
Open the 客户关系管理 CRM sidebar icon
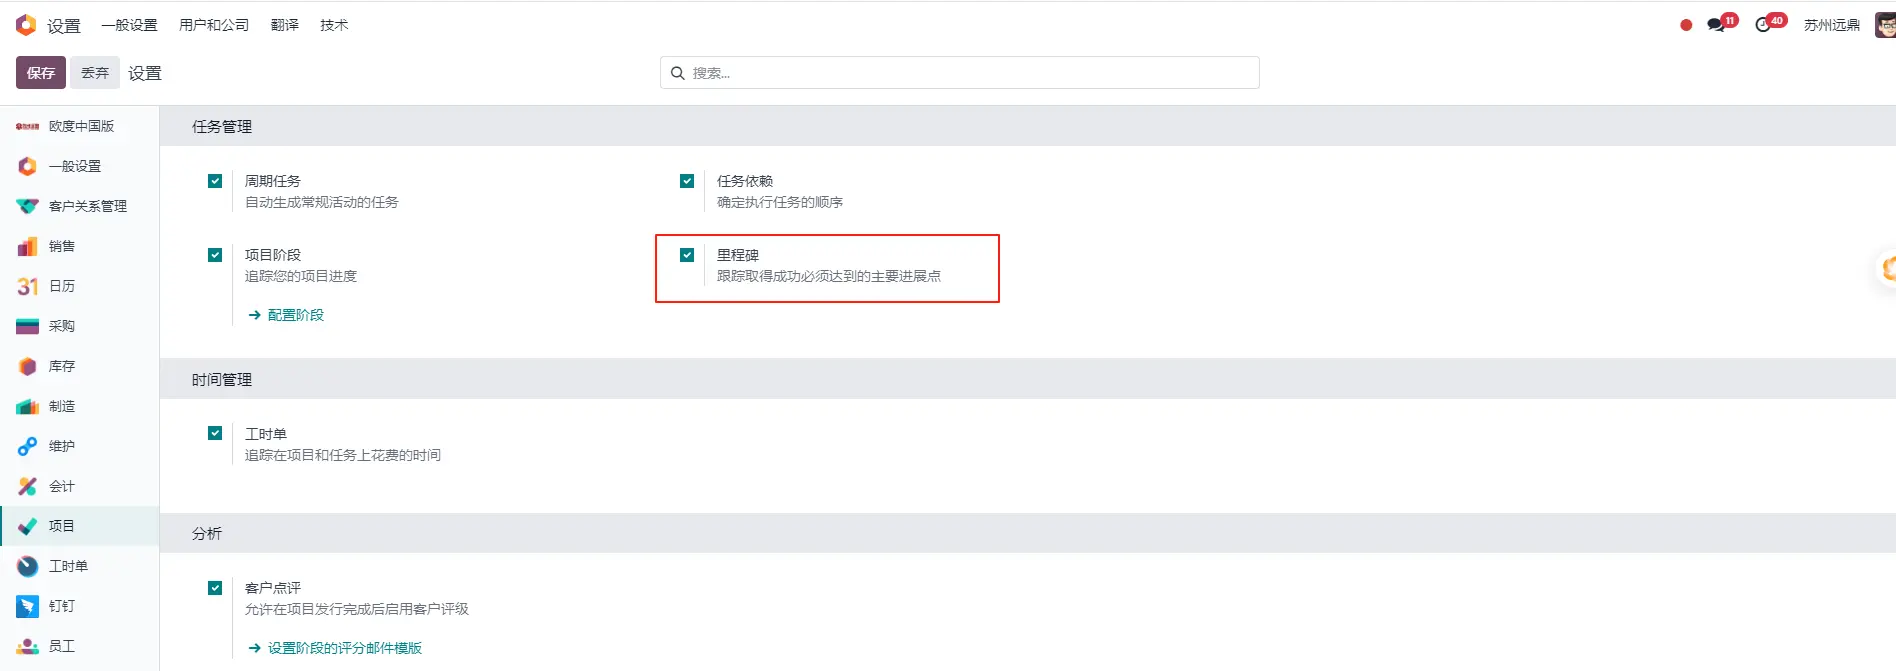28,206
